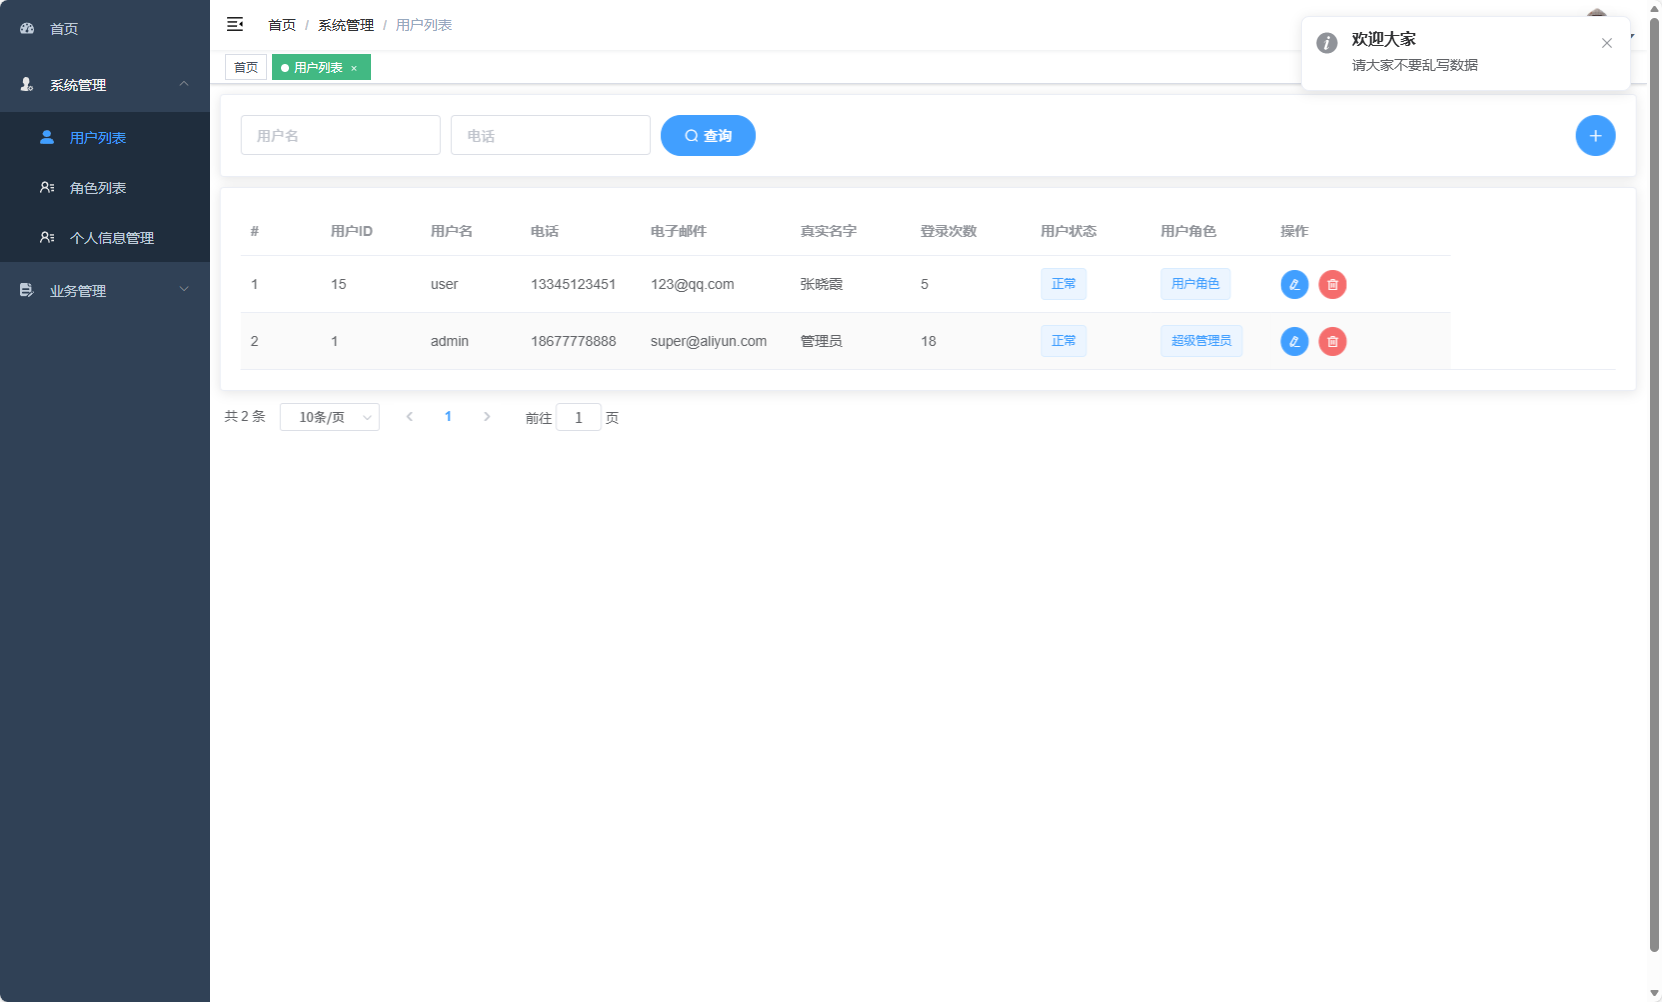Image resolution: width=1662 pixels, height=1002 pixels.
Task: Click the delete icon for user row
Action: coord(1332,284)
